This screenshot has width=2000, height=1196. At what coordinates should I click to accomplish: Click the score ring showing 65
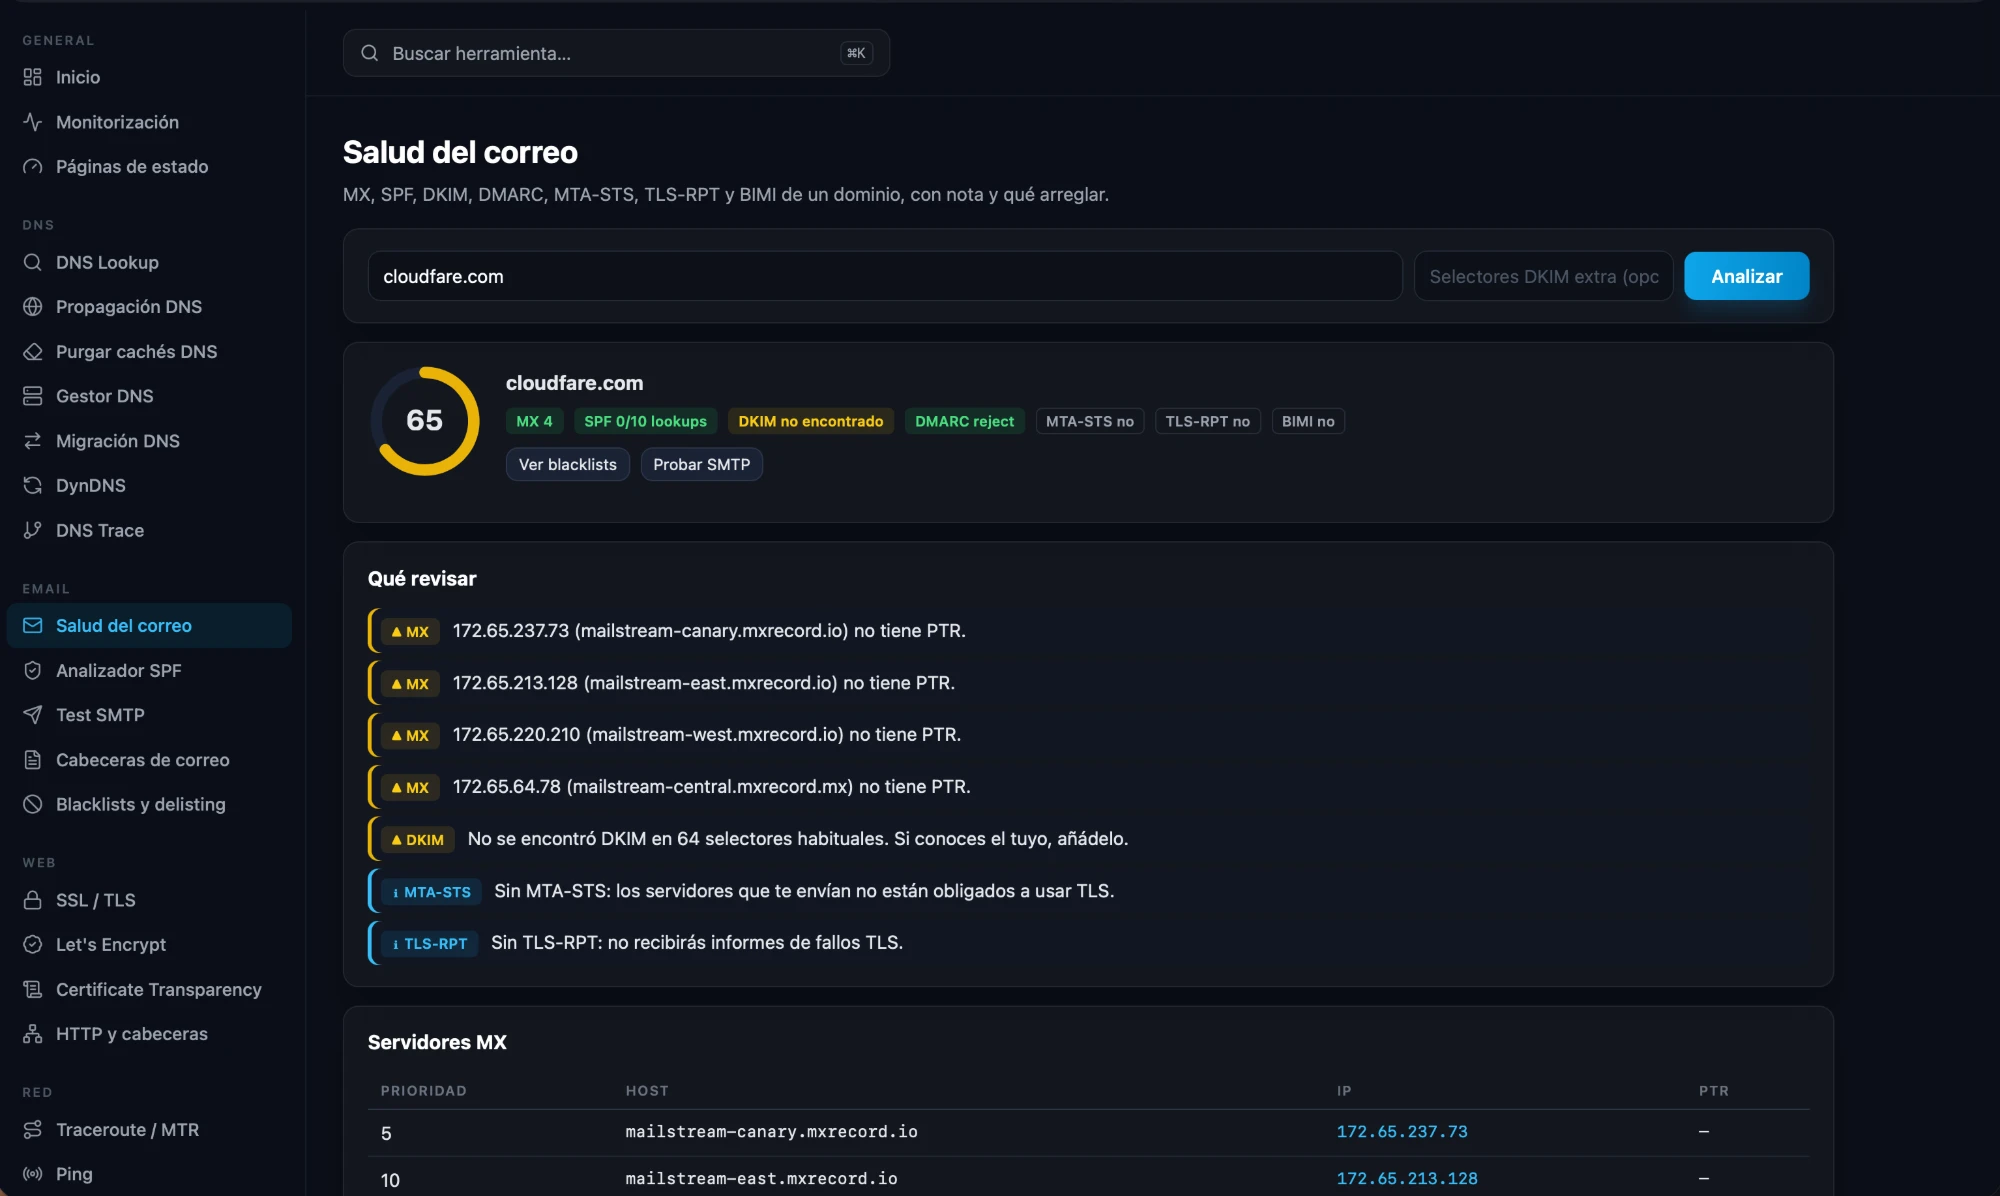coord(425,421)
